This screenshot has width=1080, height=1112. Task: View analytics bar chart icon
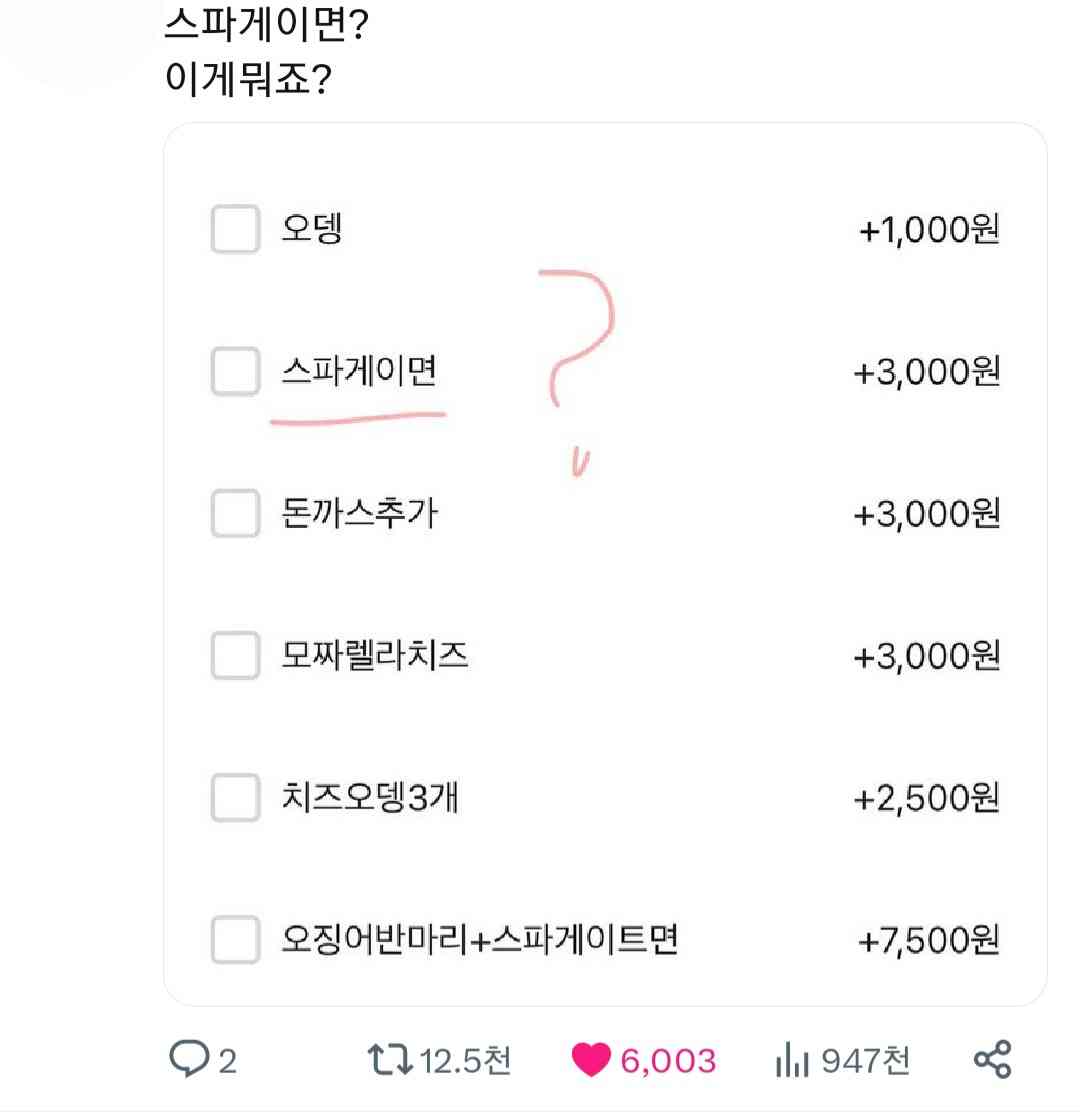tap(792, 1060)
